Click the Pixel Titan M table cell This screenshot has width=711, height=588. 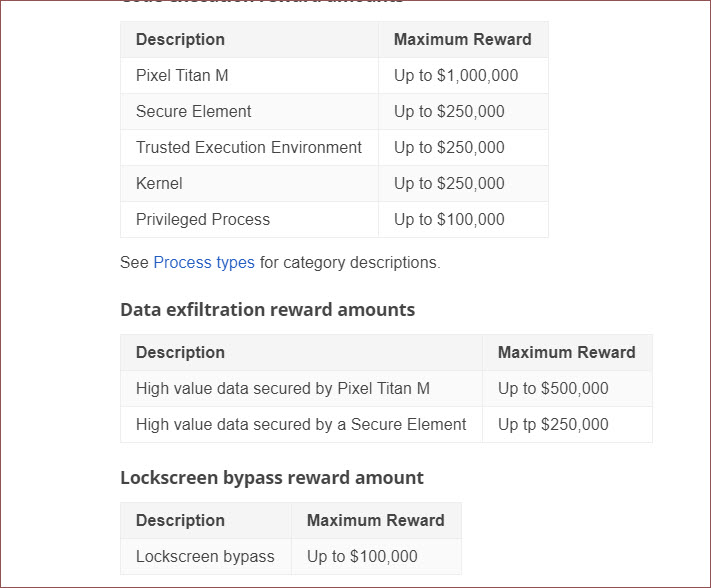[182, 76]
